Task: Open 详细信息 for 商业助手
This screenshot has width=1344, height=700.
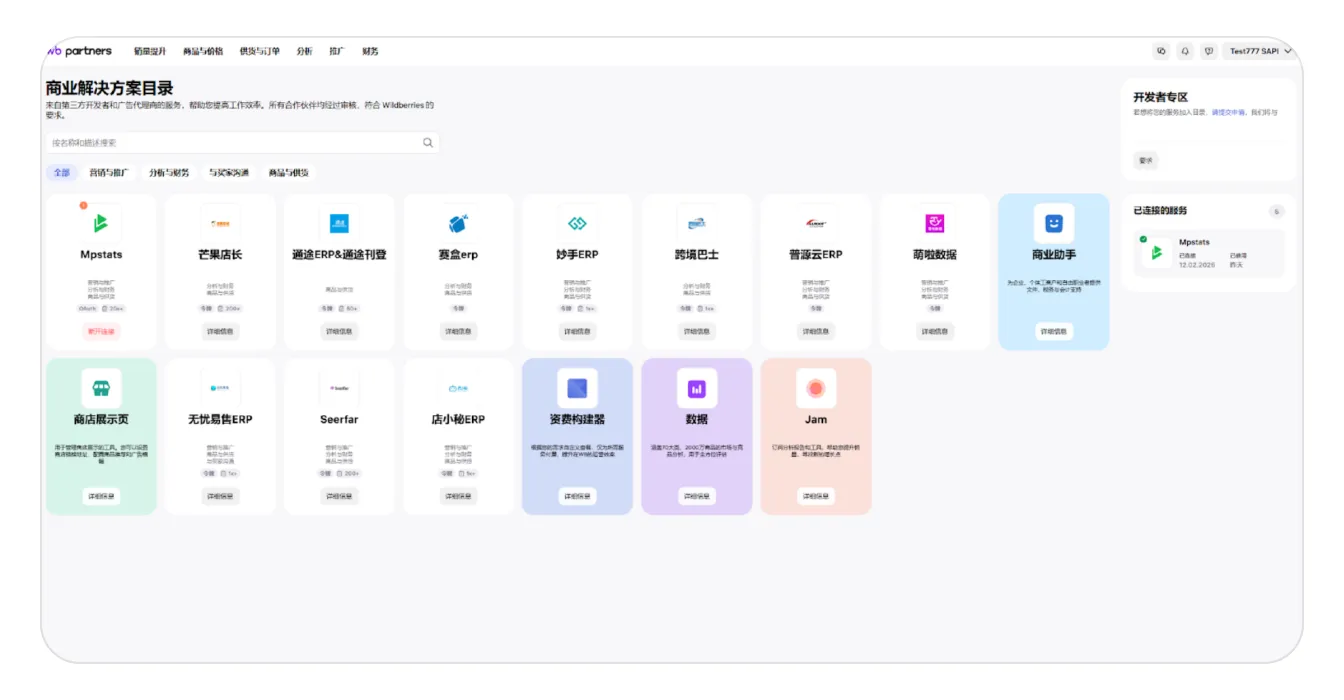Action: coord(1054,331)
